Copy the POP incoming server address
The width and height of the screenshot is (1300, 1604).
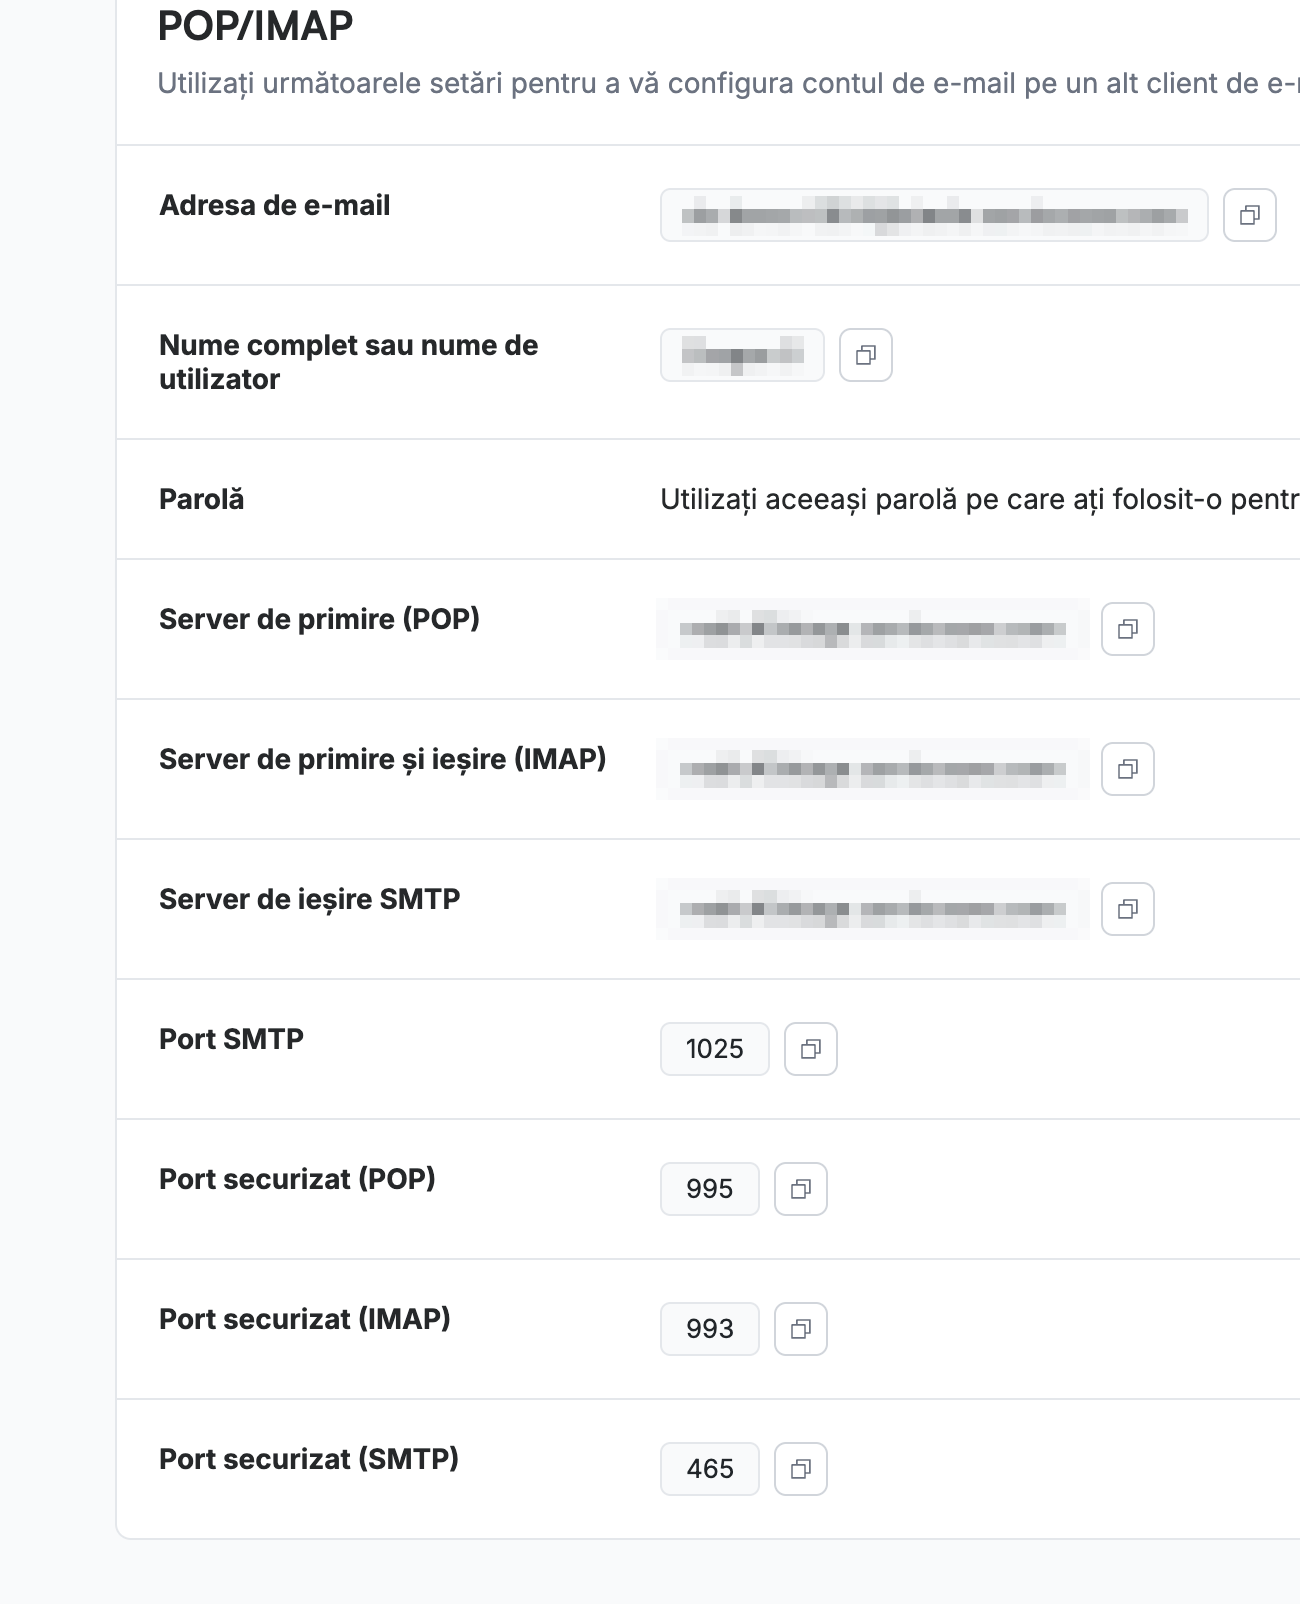1128,629
